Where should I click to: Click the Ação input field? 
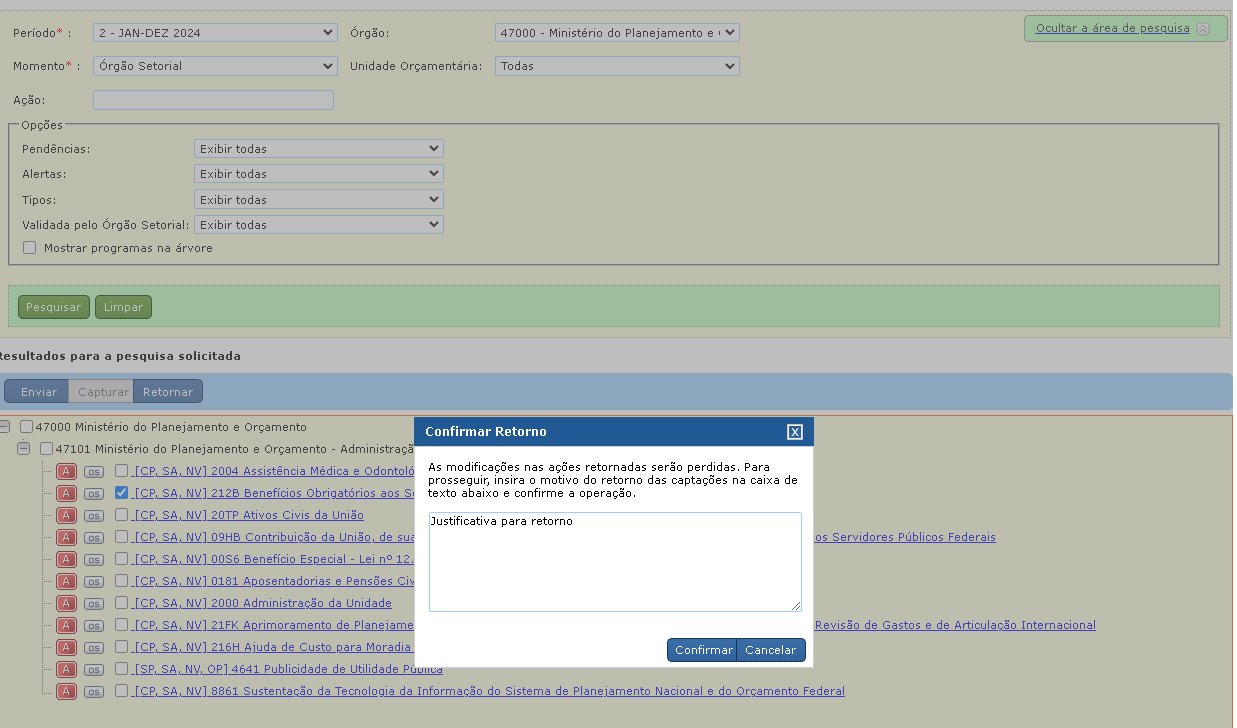[x=213, y=100]
